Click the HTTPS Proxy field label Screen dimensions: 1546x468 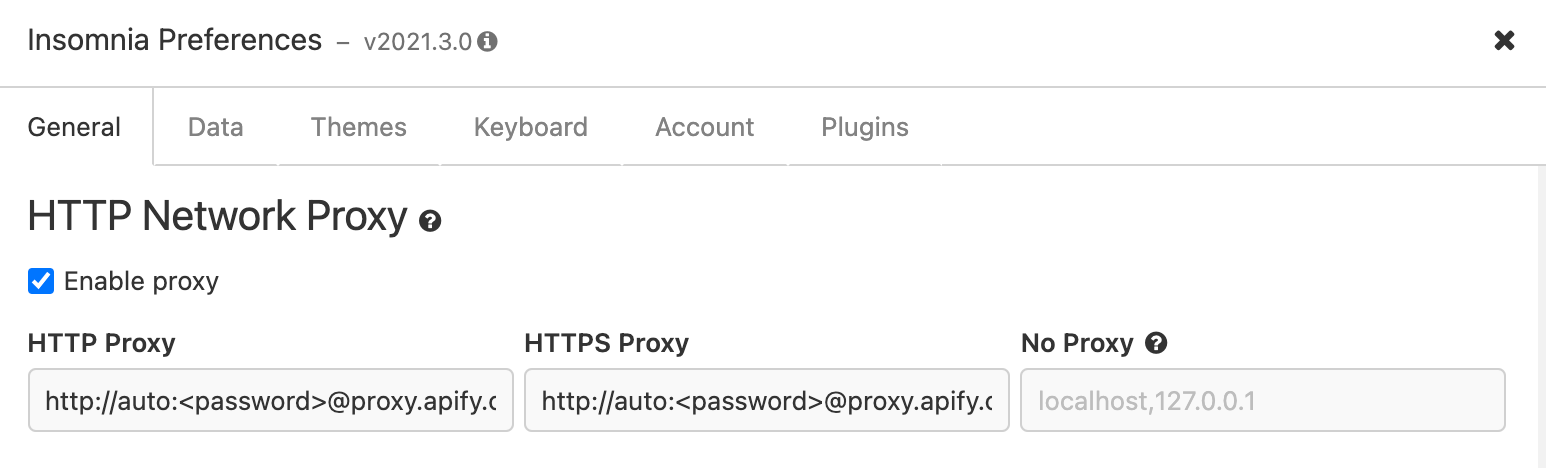606,344
